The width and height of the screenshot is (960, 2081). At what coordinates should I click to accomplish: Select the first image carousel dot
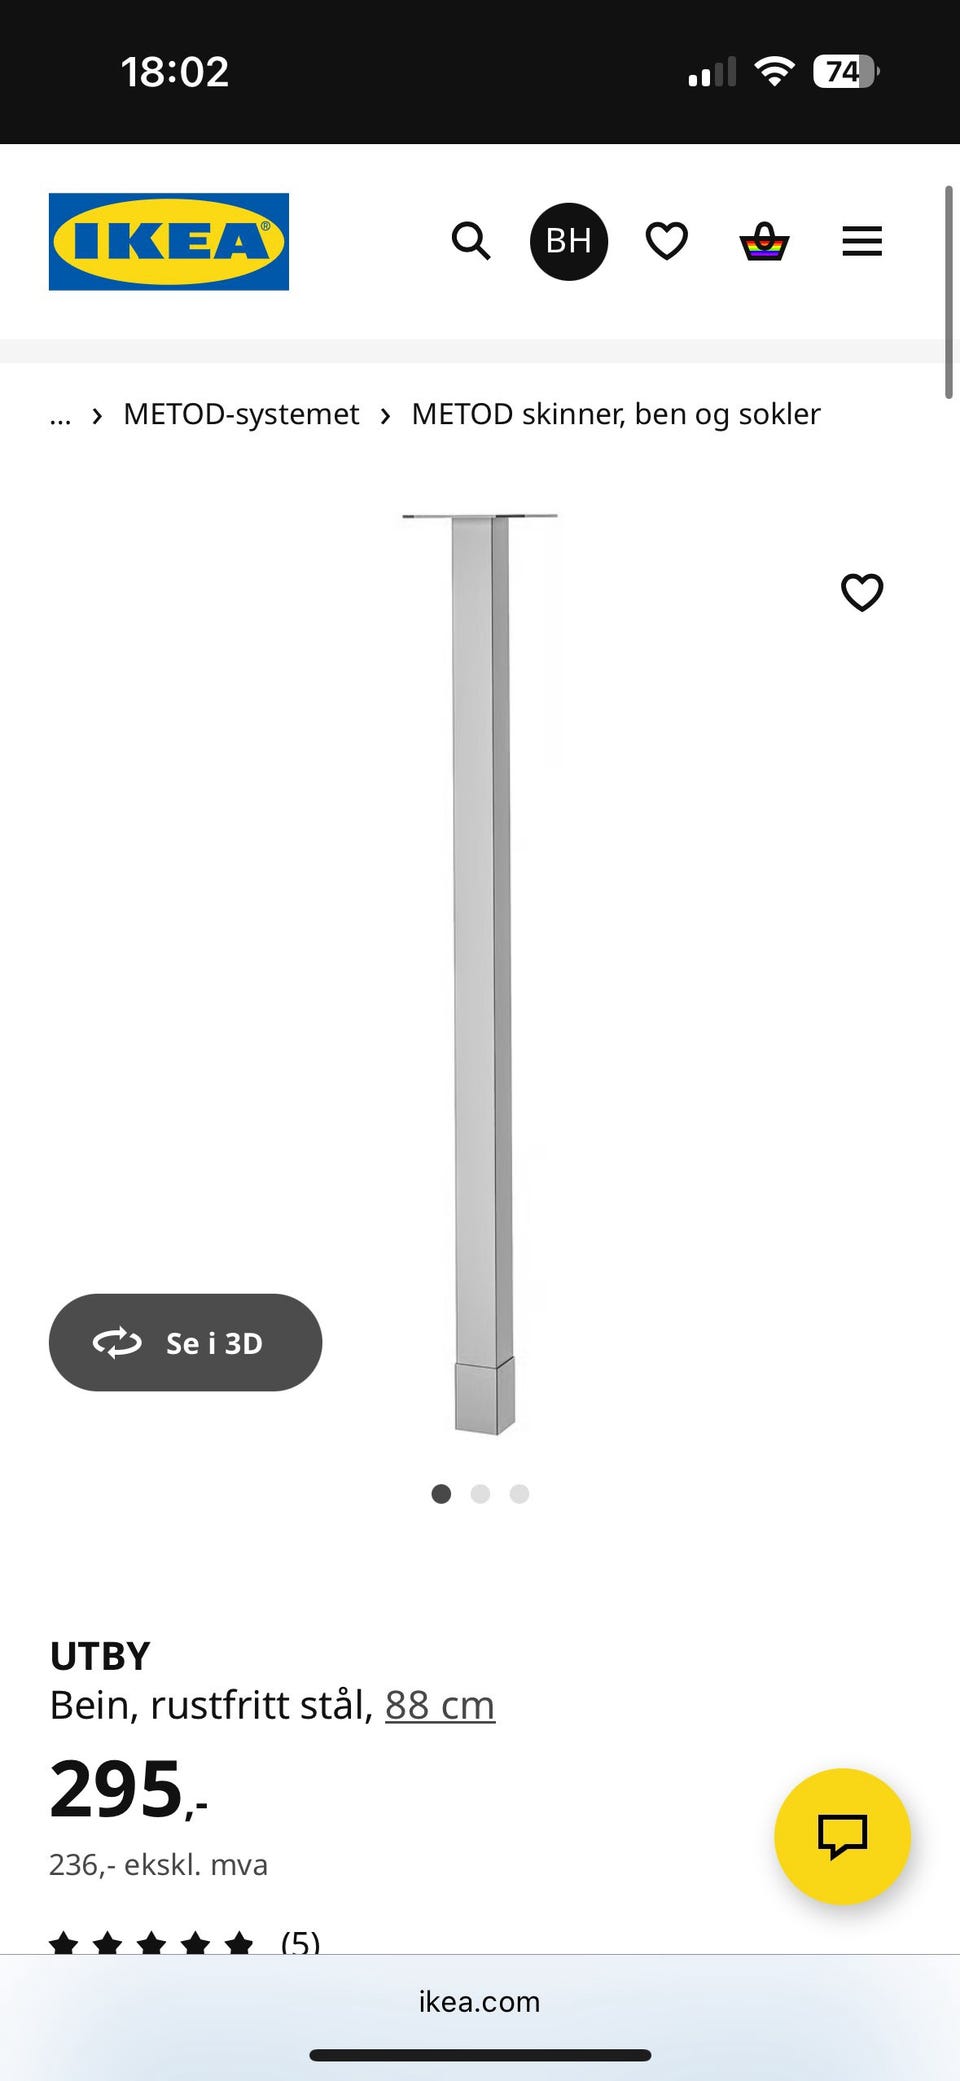click(441, 1493)
